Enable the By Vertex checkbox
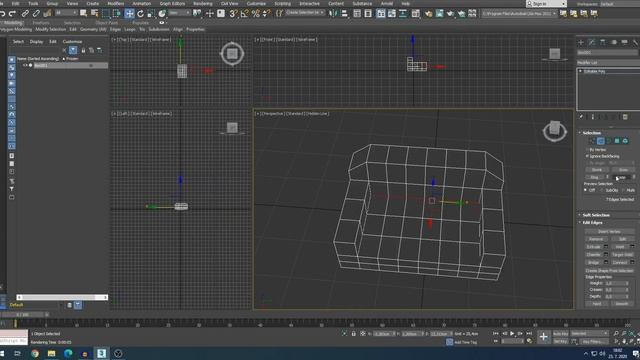This screenshot has height=360, width=640. 587,150
